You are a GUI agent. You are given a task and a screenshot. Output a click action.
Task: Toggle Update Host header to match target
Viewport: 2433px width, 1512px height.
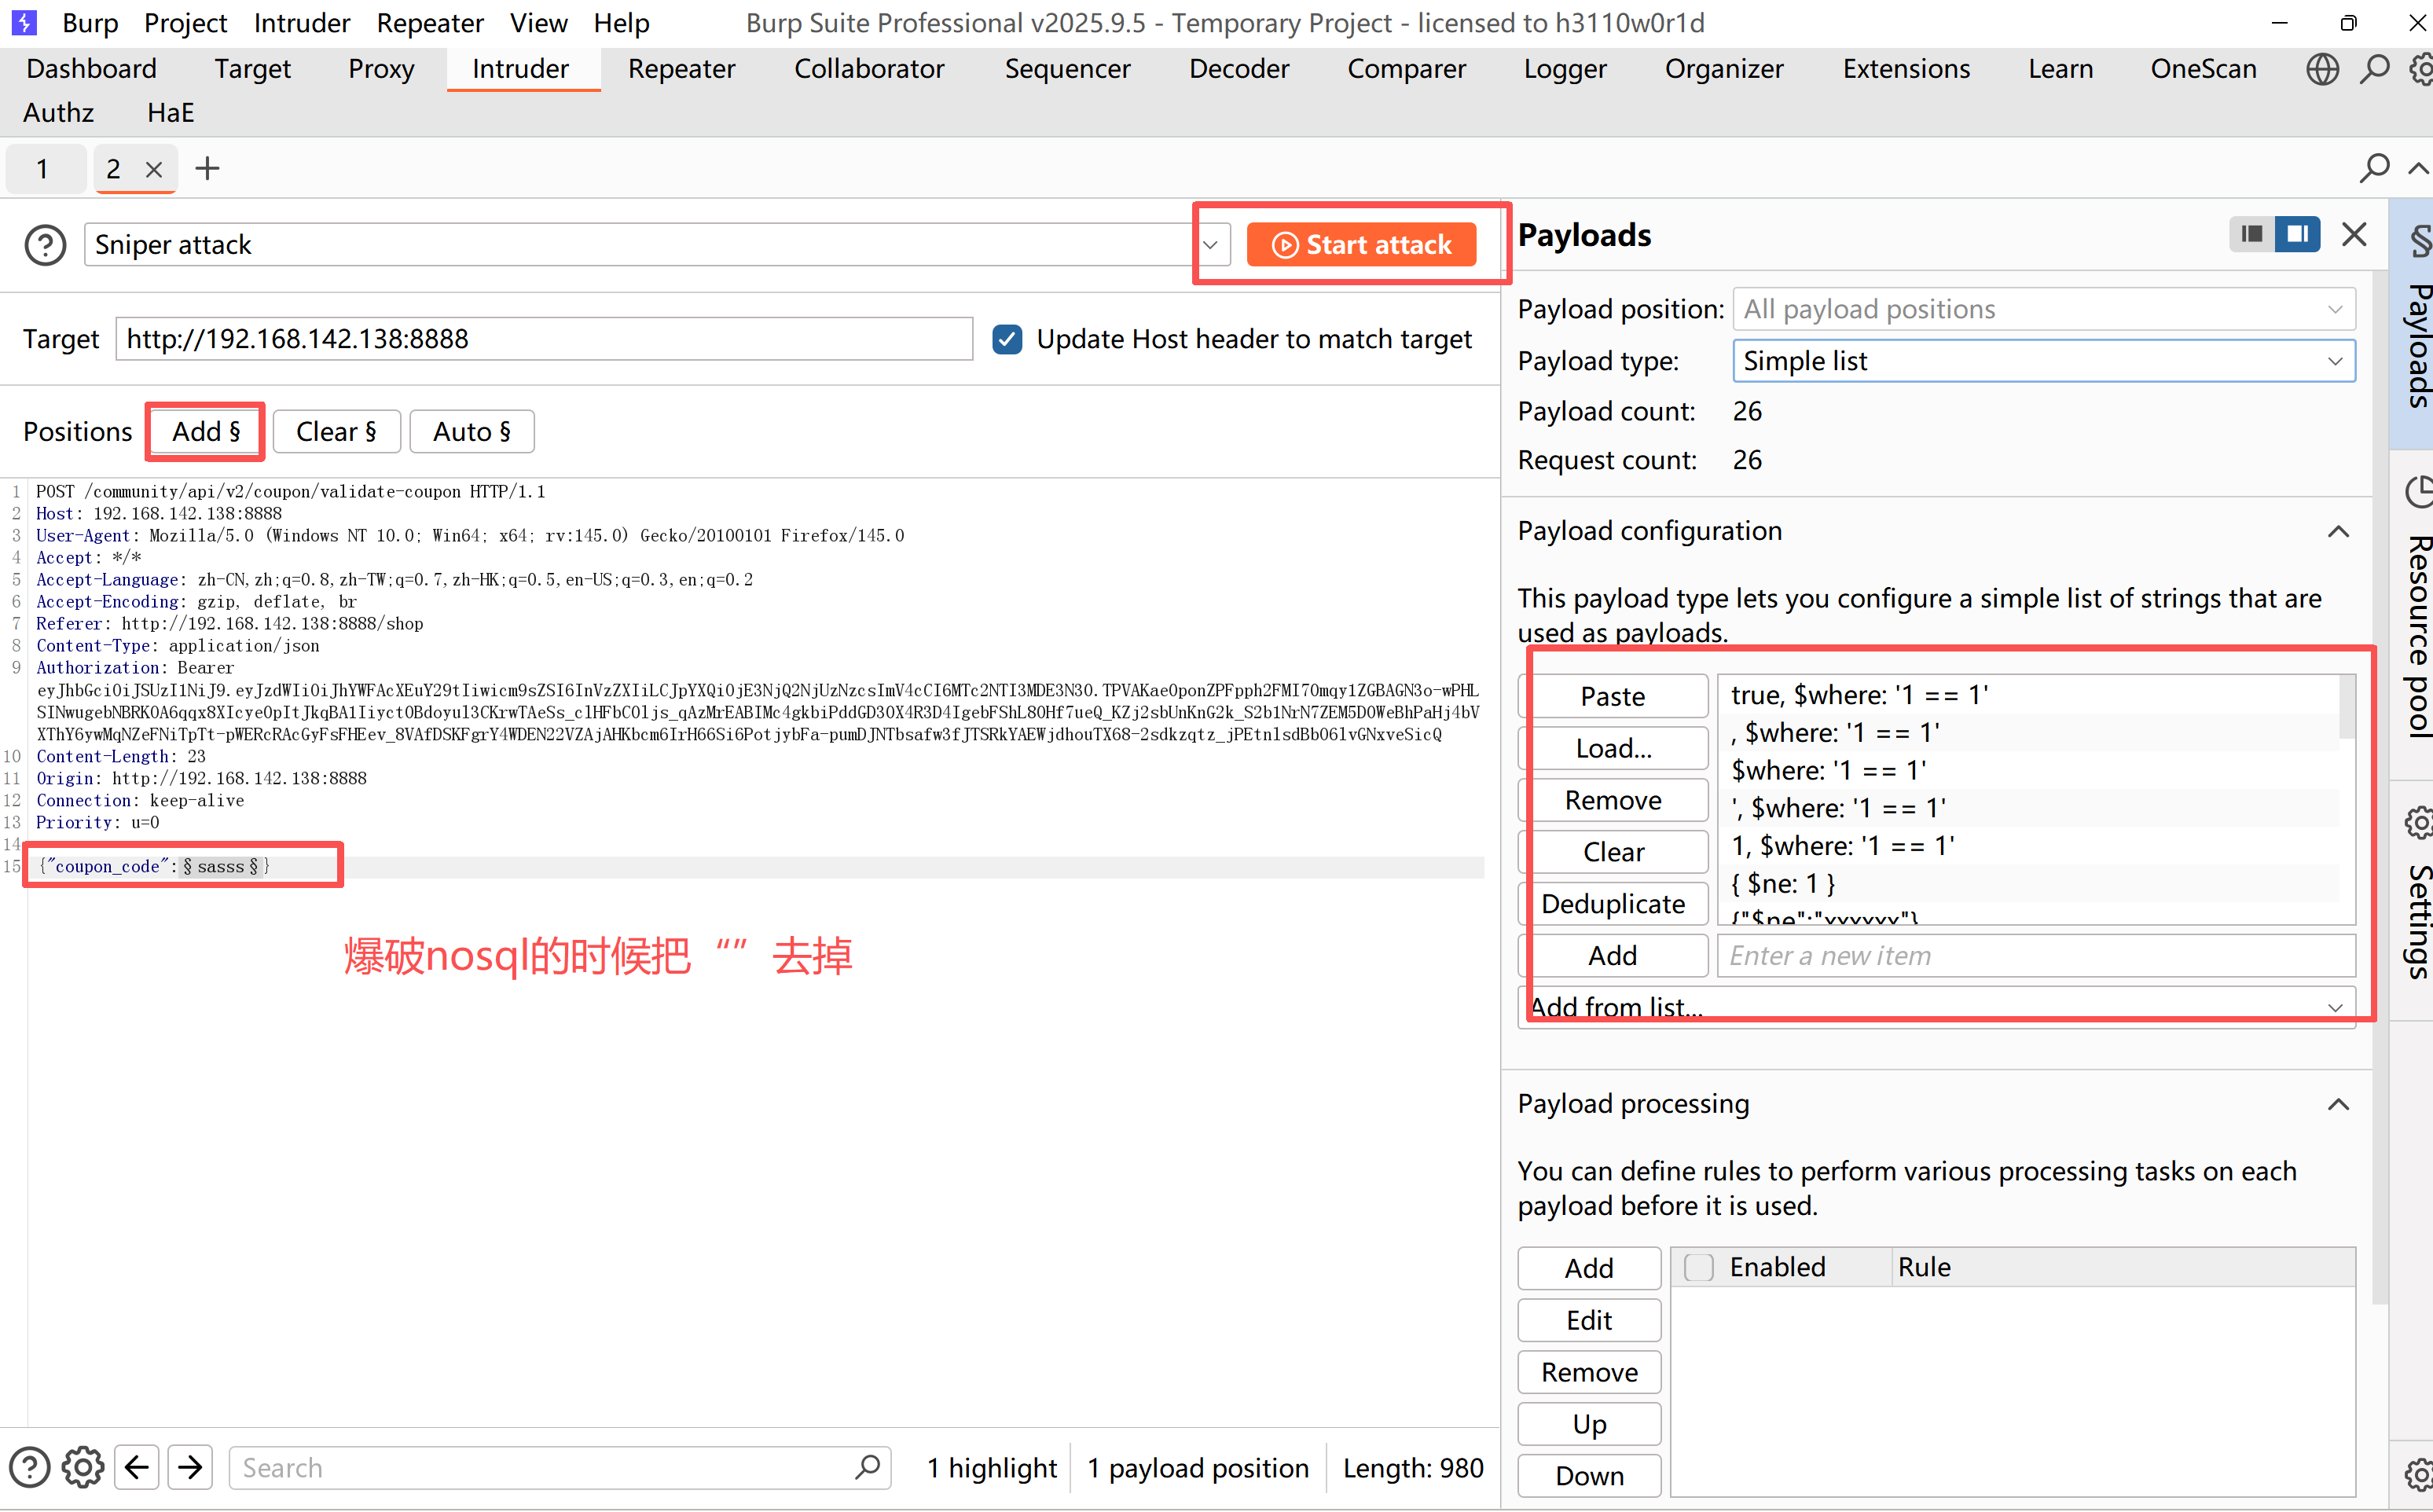(x=1007, y=339)
